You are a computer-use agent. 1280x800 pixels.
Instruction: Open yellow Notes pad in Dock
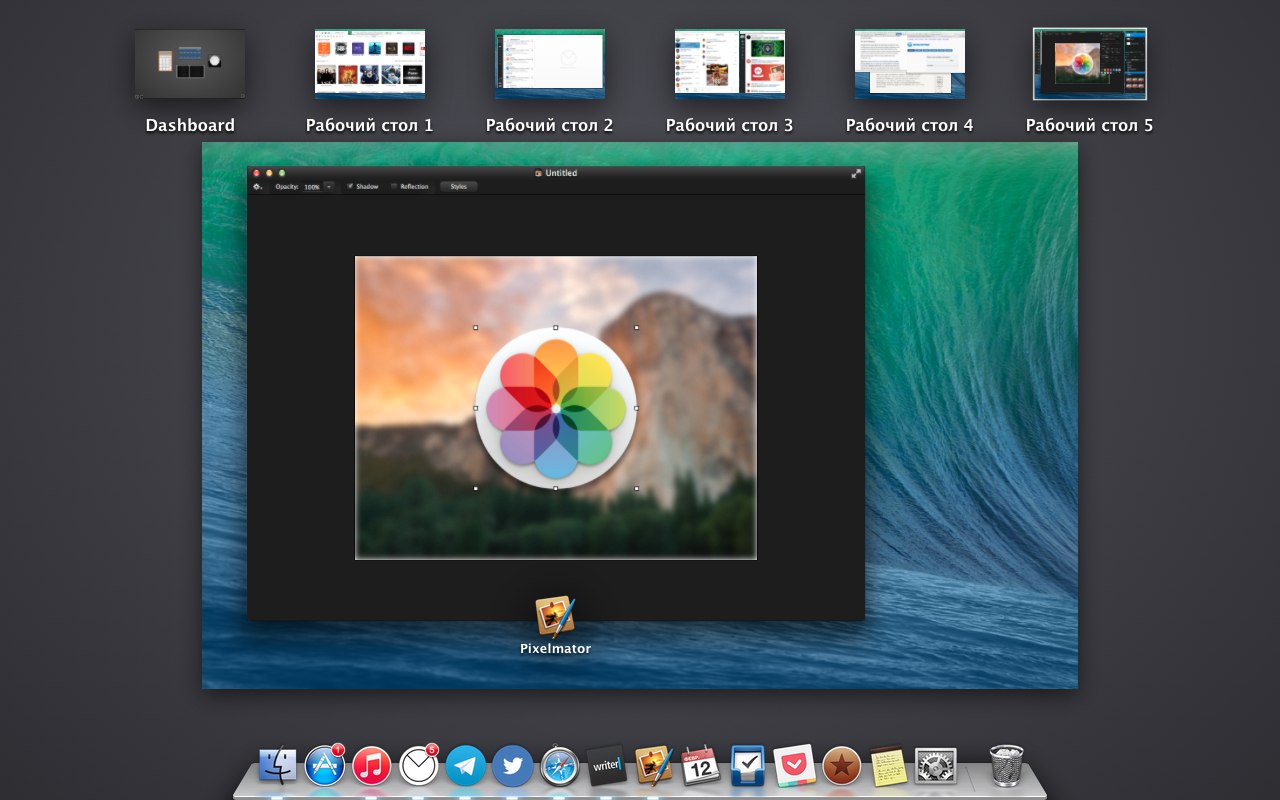pos(888,766)
